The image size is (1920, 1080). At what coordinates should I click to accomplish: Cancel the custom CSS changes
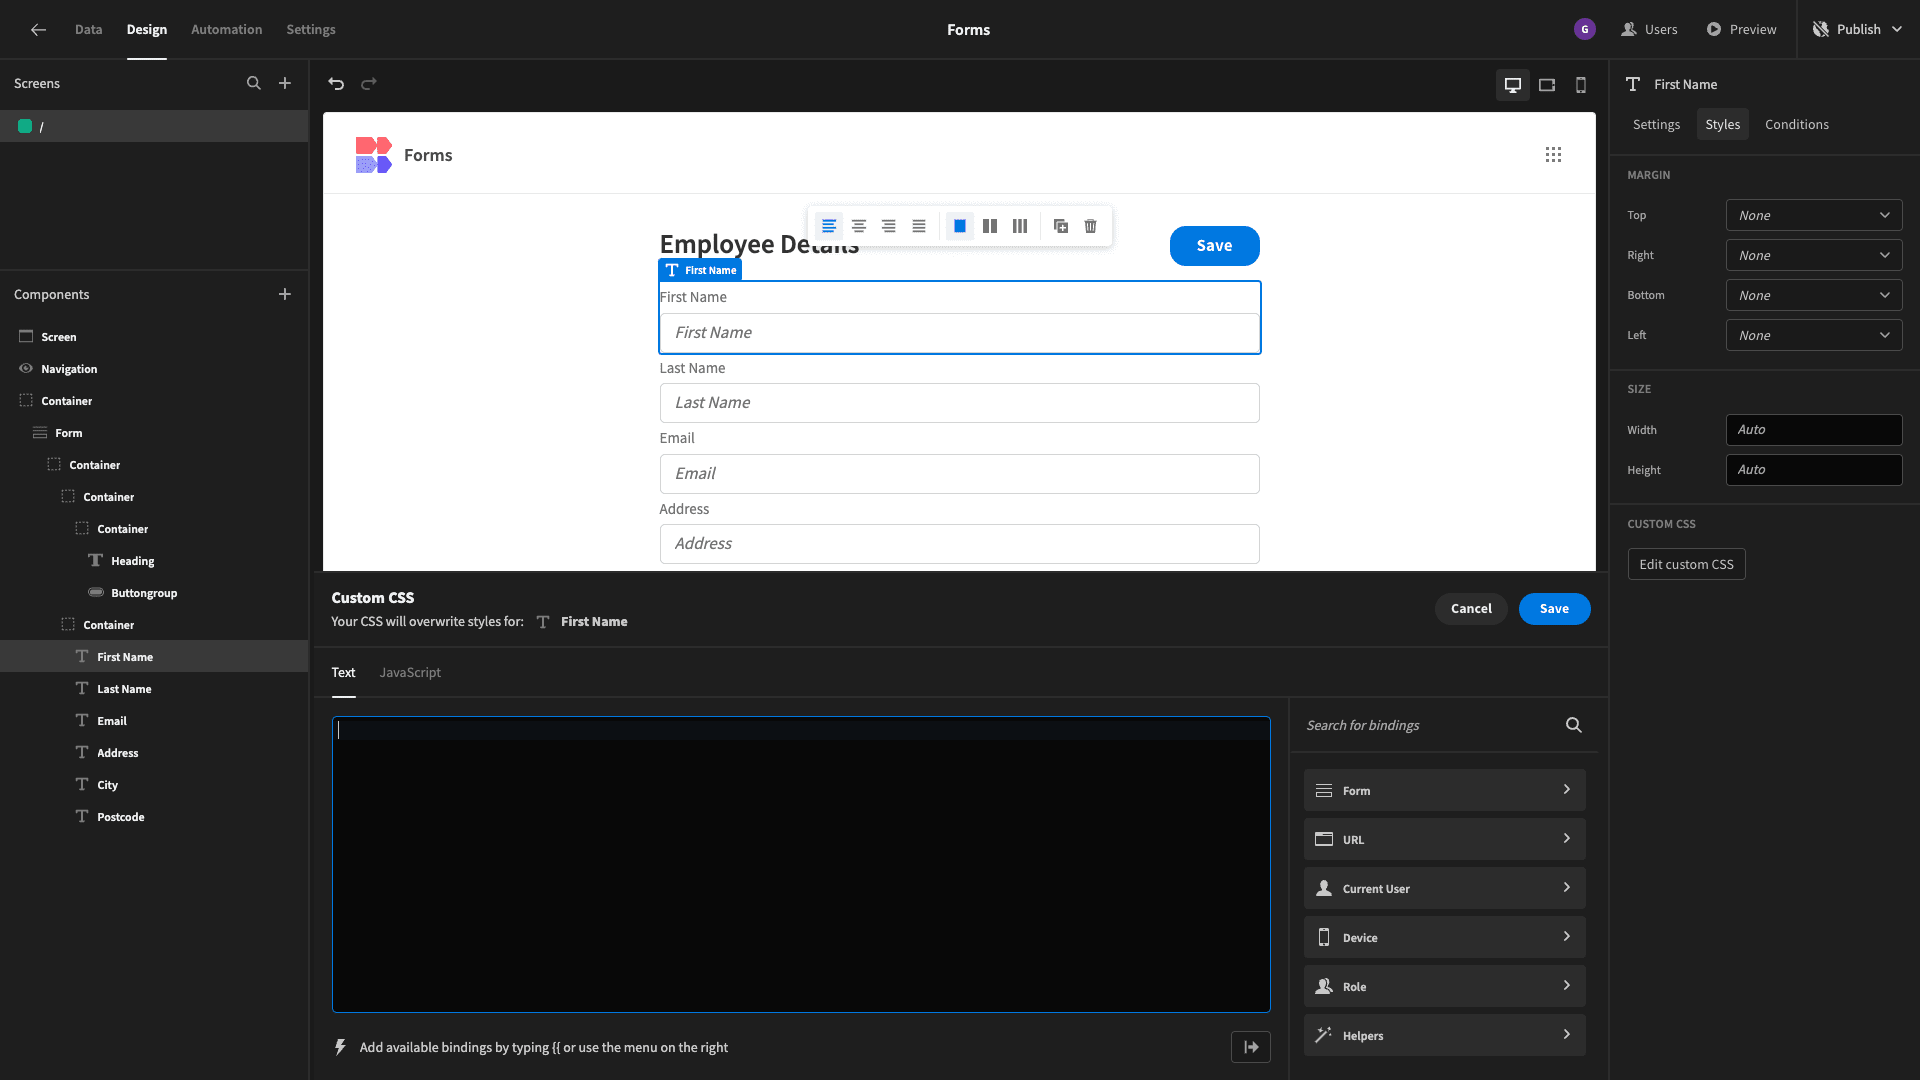(x=1471, y=609)
